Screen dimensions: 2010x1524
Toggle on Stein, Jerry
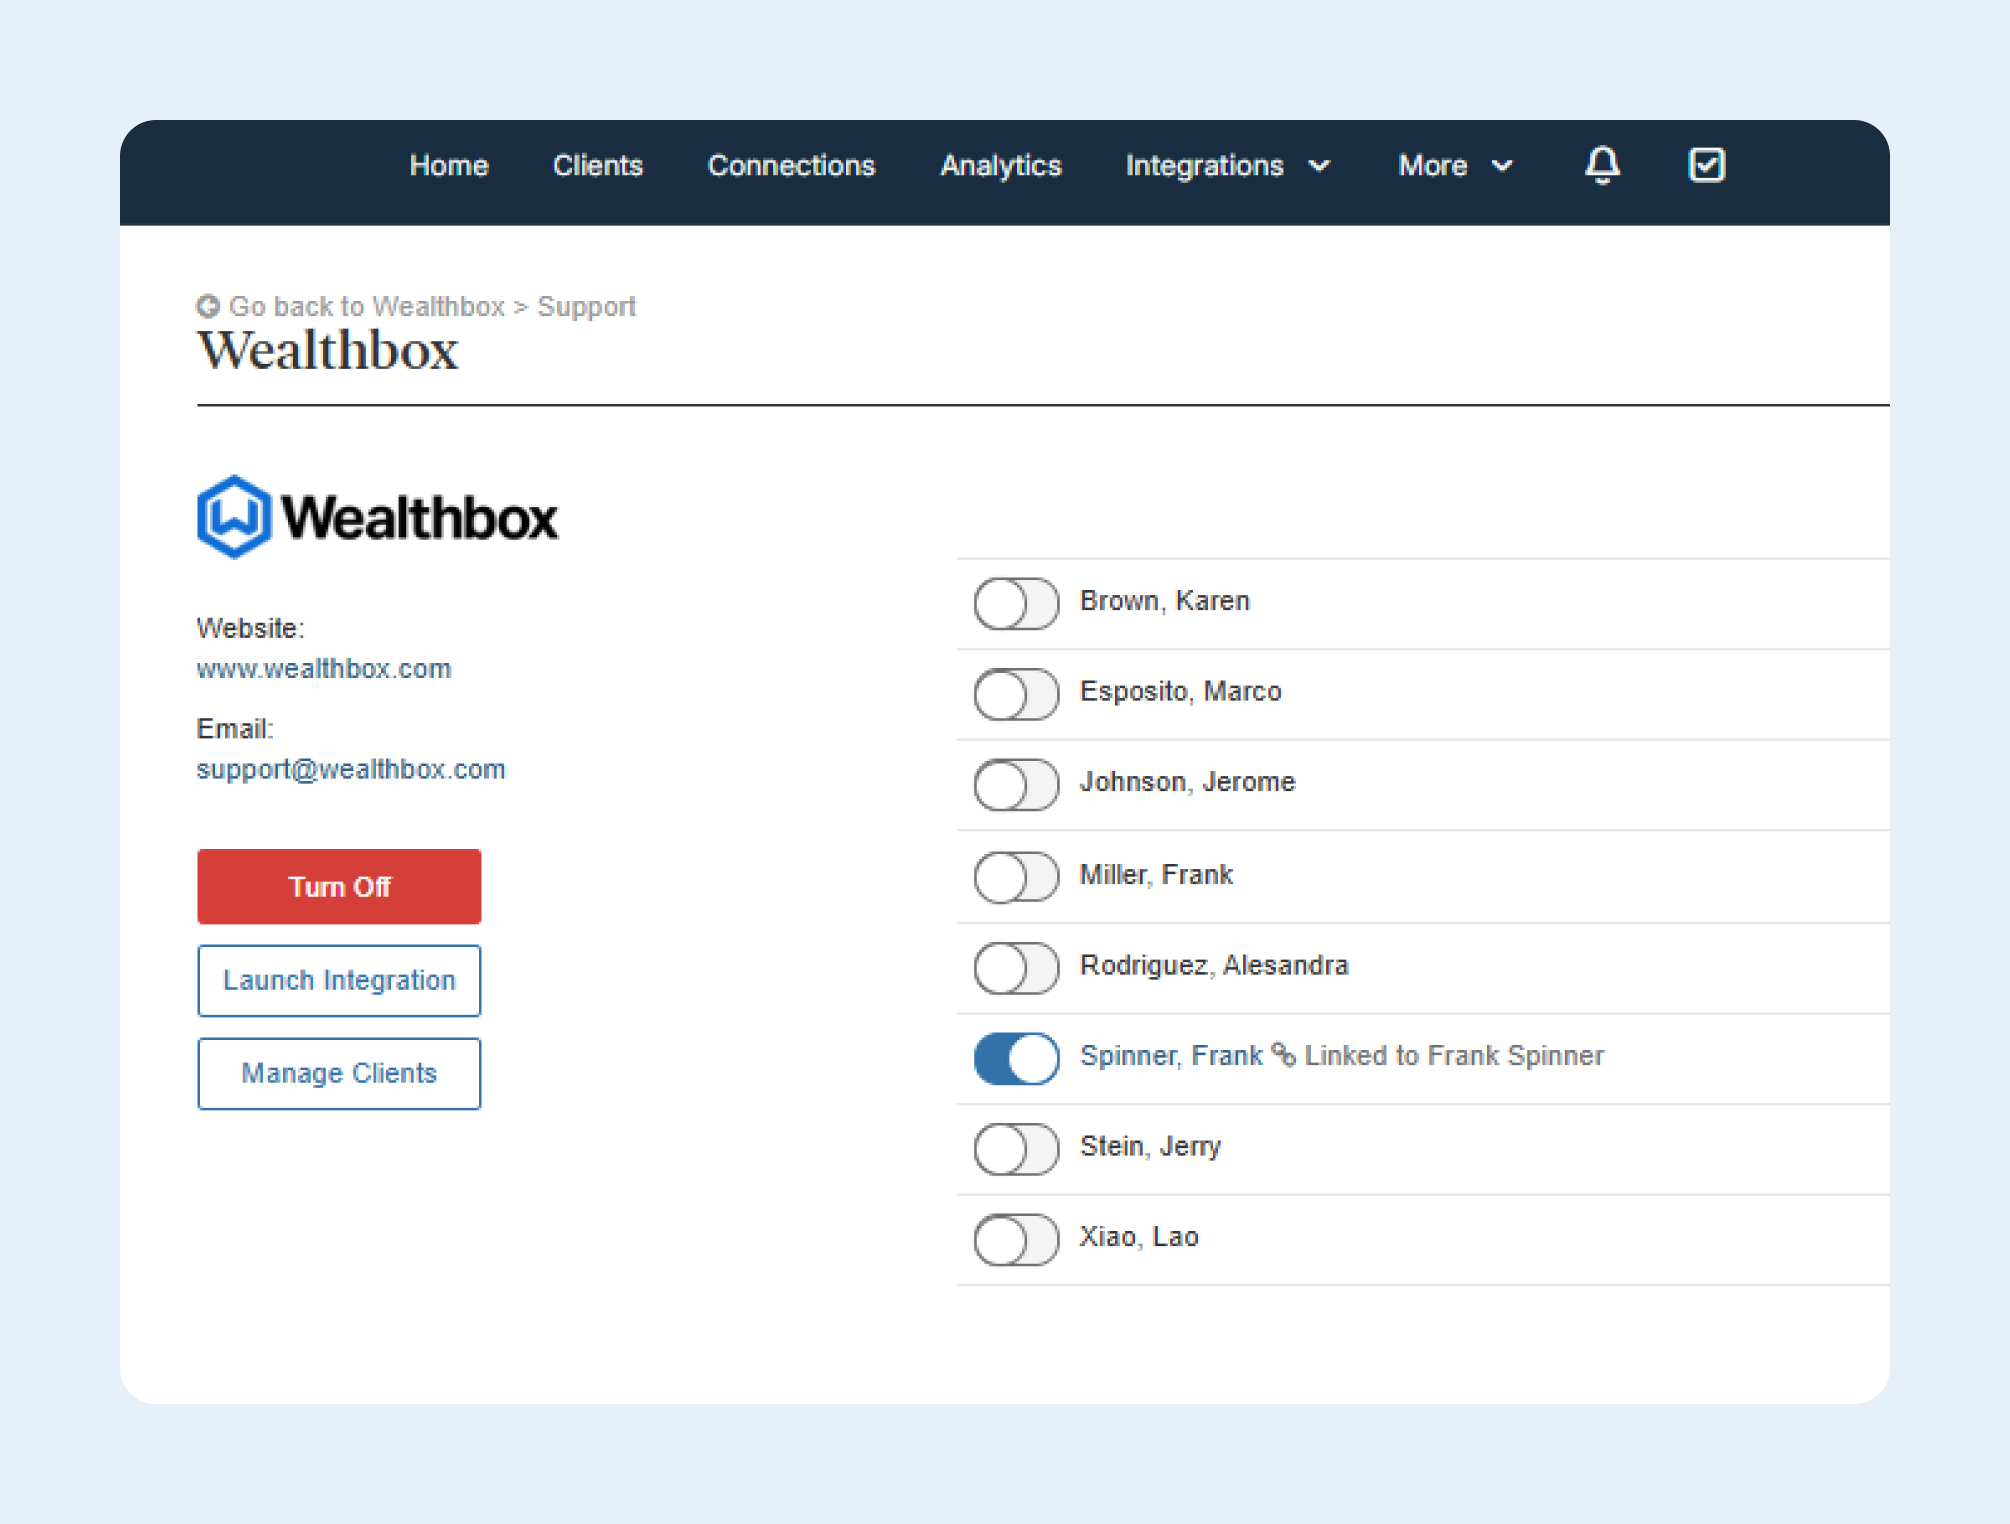1016,1149
